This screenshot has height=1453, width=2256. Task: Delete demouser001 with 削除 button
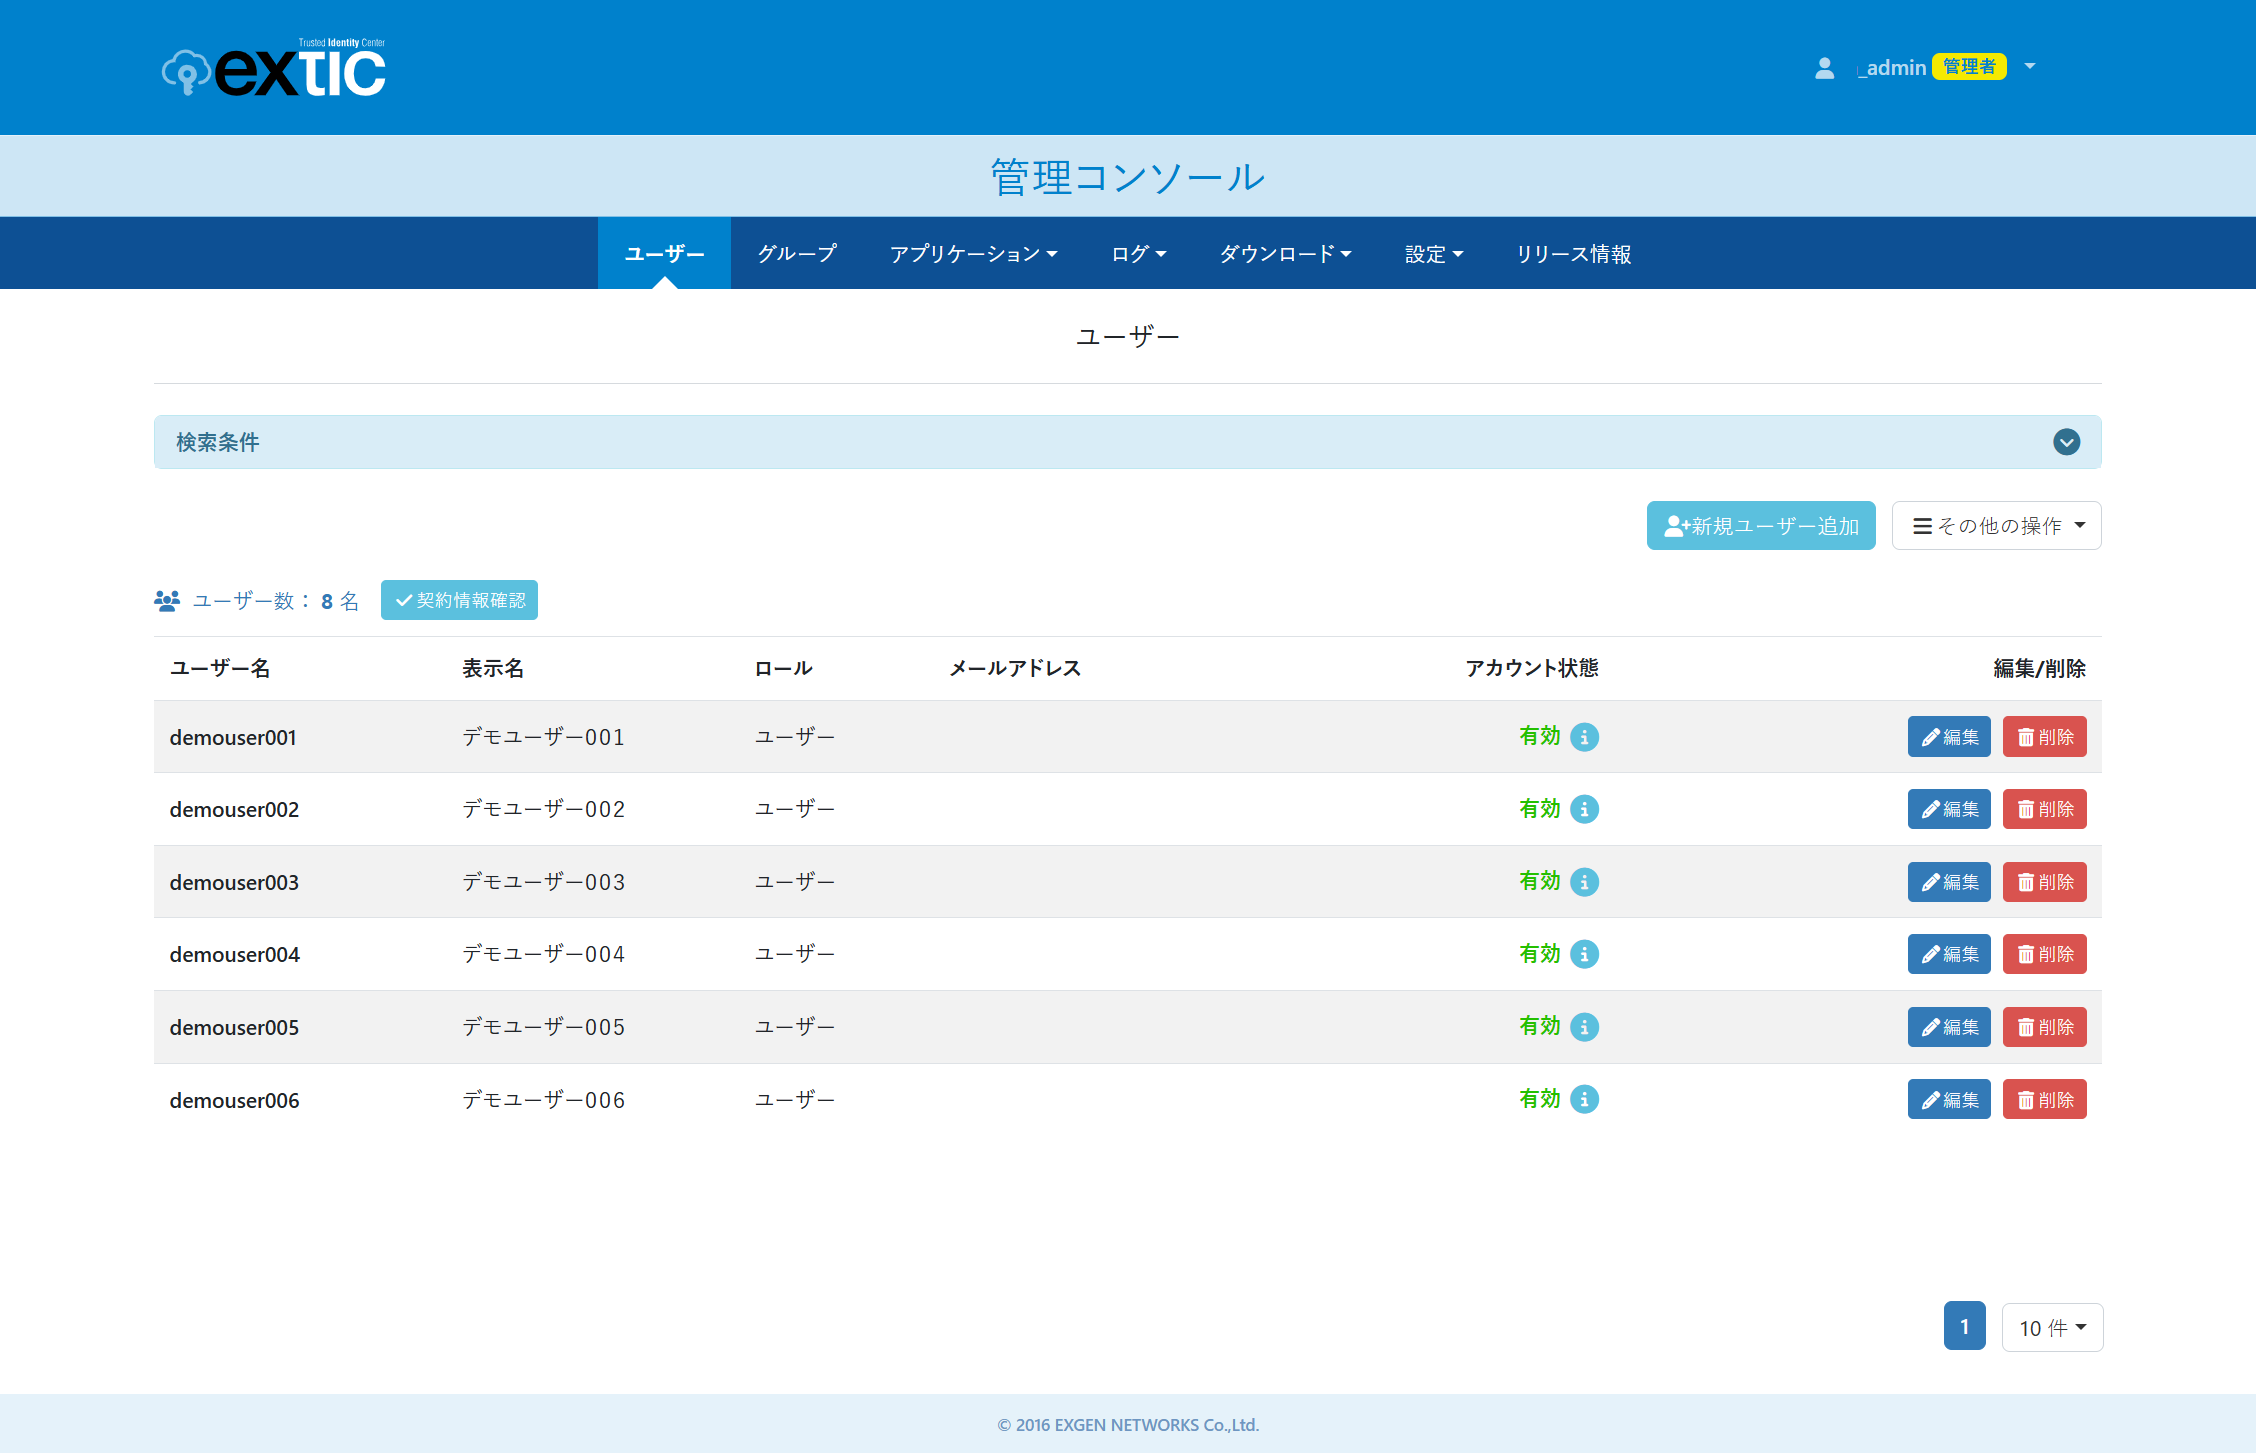[x=2044, y=737]
